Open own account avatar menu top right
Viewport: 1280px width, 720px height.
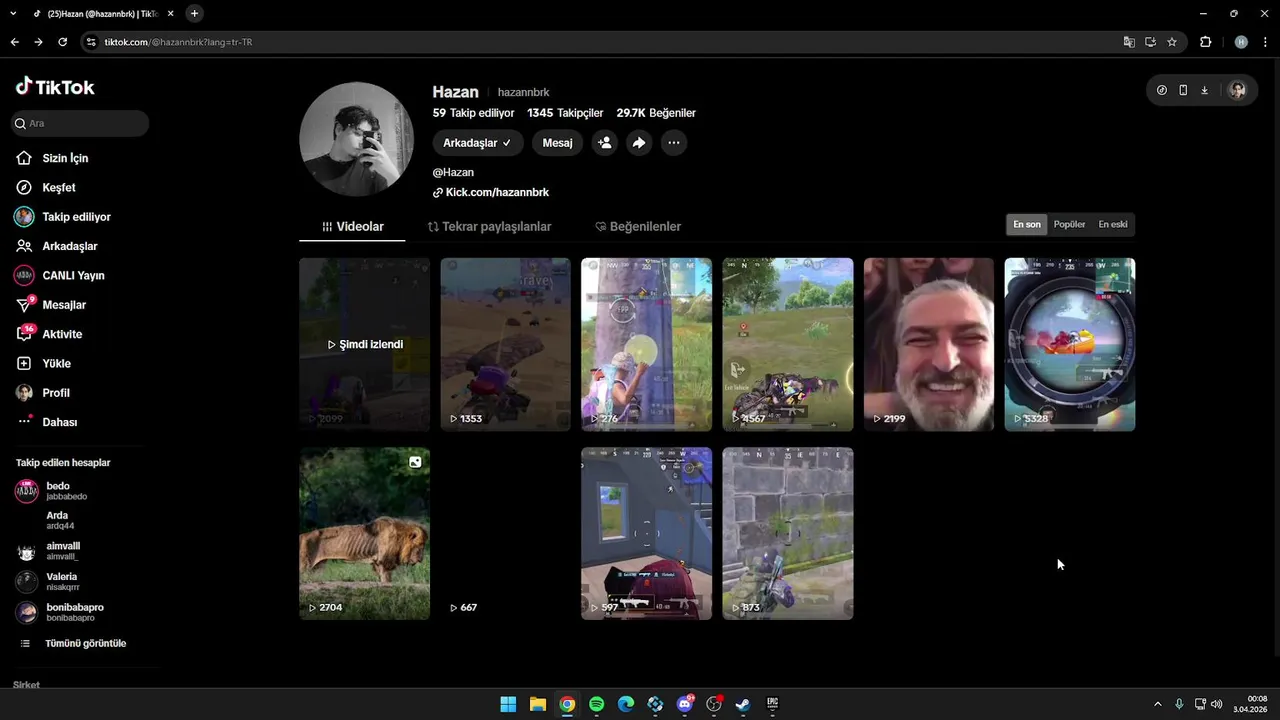tap(1238, 90)
